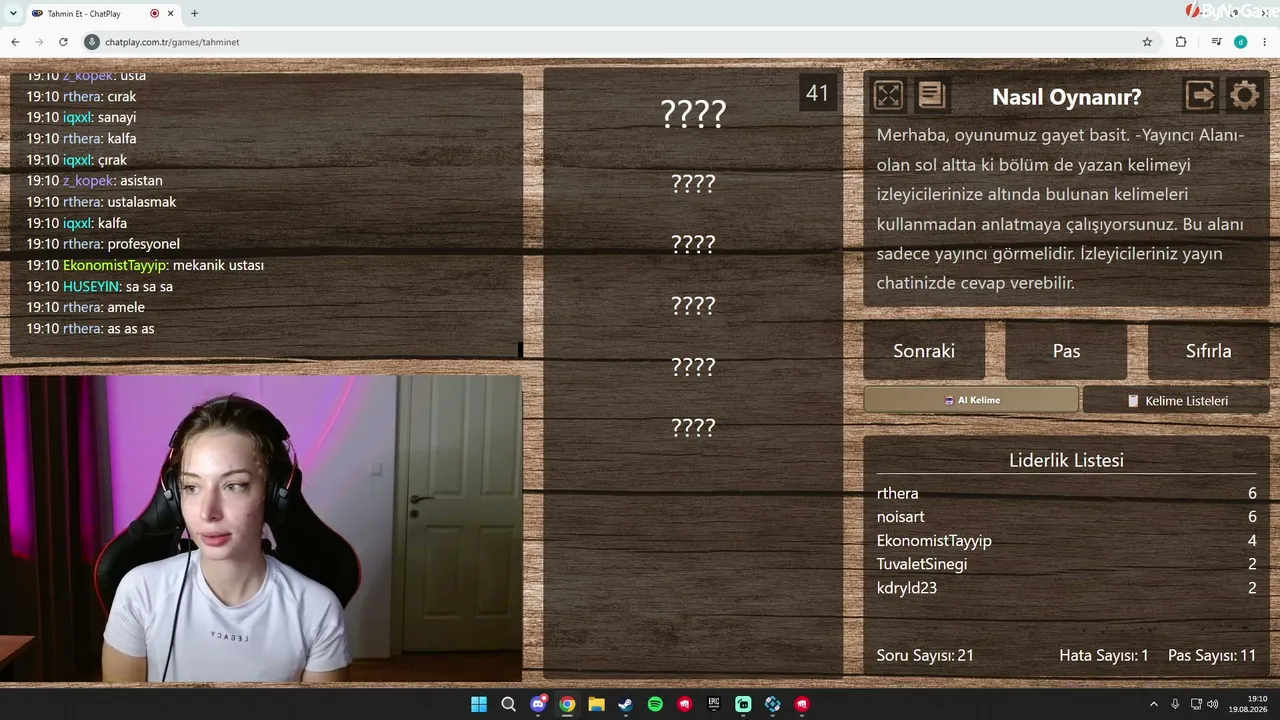Reload the chatplay page
1280x720 pixels.
63,42
